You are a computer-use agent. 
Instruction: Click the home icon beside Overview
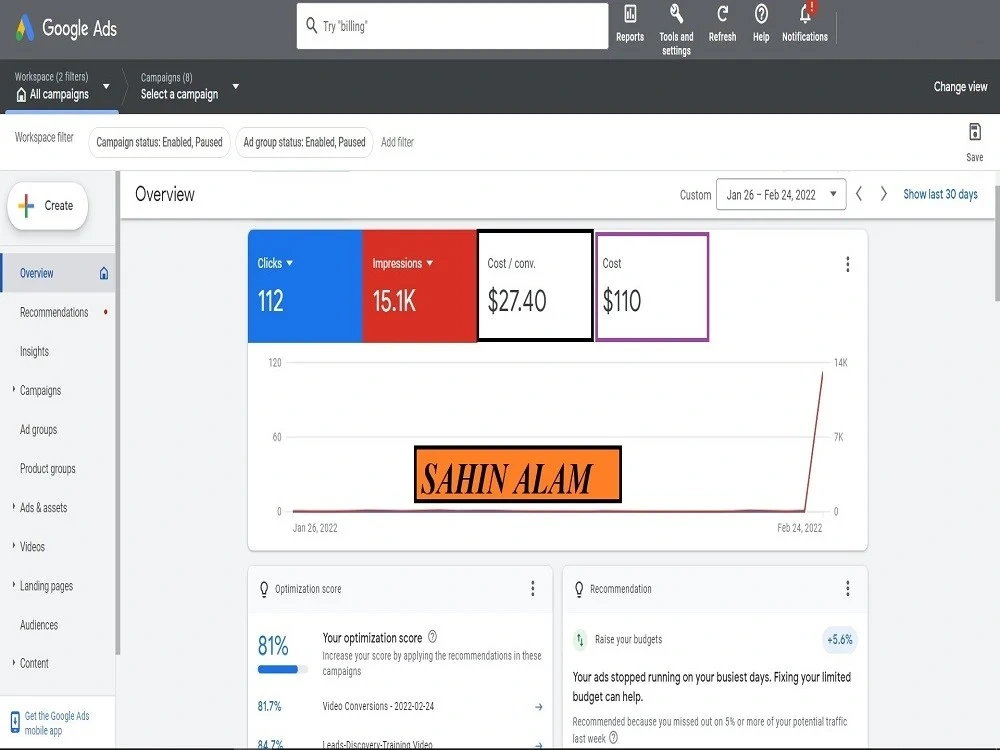(x=104, y=274)
